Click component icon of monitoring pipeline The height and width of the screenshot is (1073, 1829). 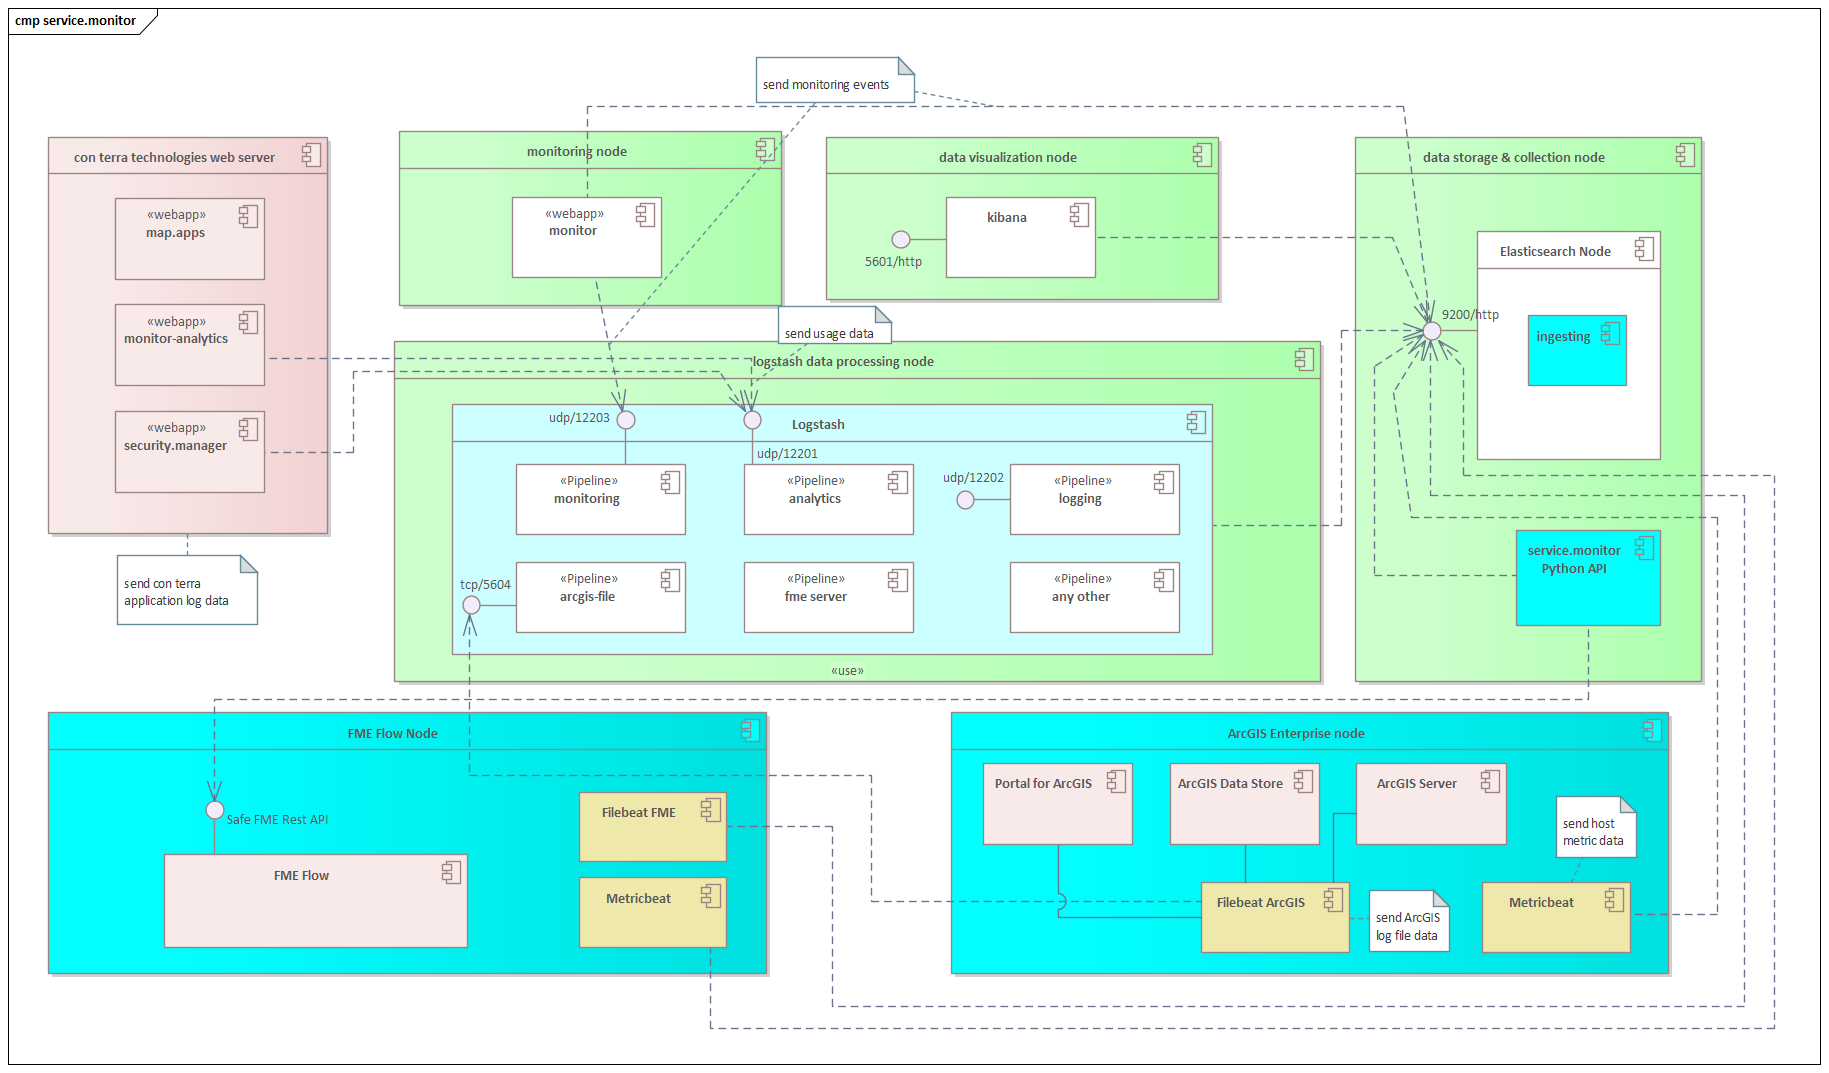(x=670, y=482)
